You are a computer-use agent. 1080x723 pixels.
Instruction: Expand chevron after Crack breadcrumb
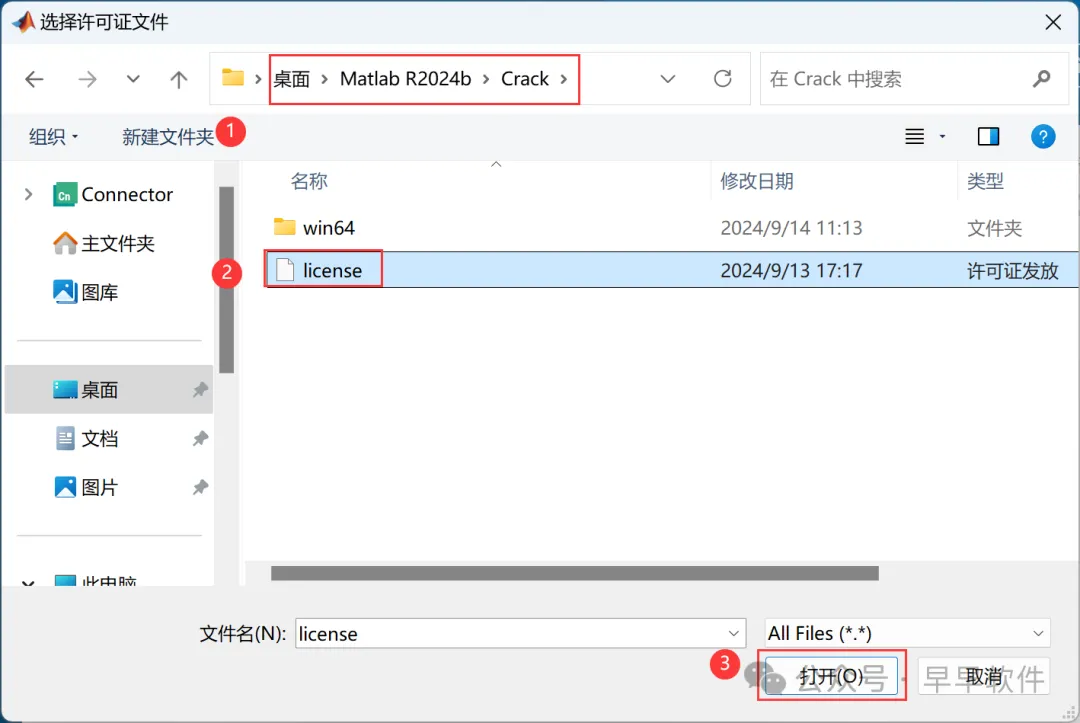point(563,79)
